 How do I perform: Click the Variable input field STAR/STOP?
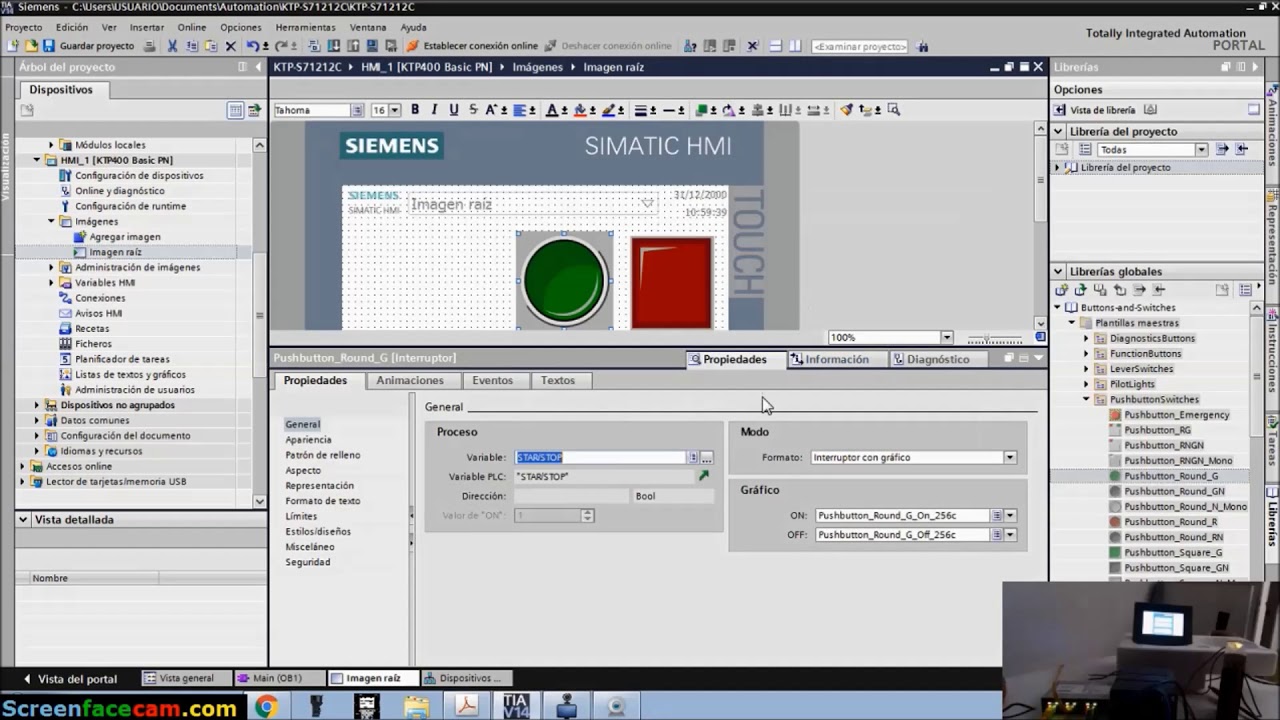(x=601, y=457)
